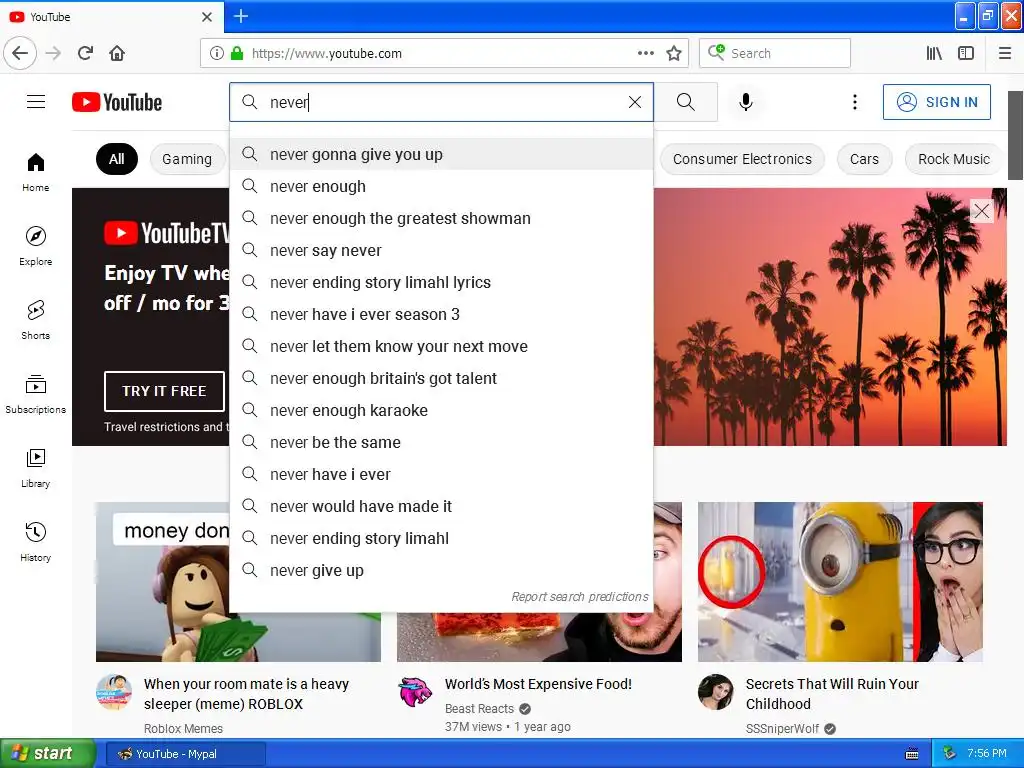This screenshot has height=768, width=1024.
Task: Choose suggestion never enough britain's got talent
Action: click(x=441, y=378)
